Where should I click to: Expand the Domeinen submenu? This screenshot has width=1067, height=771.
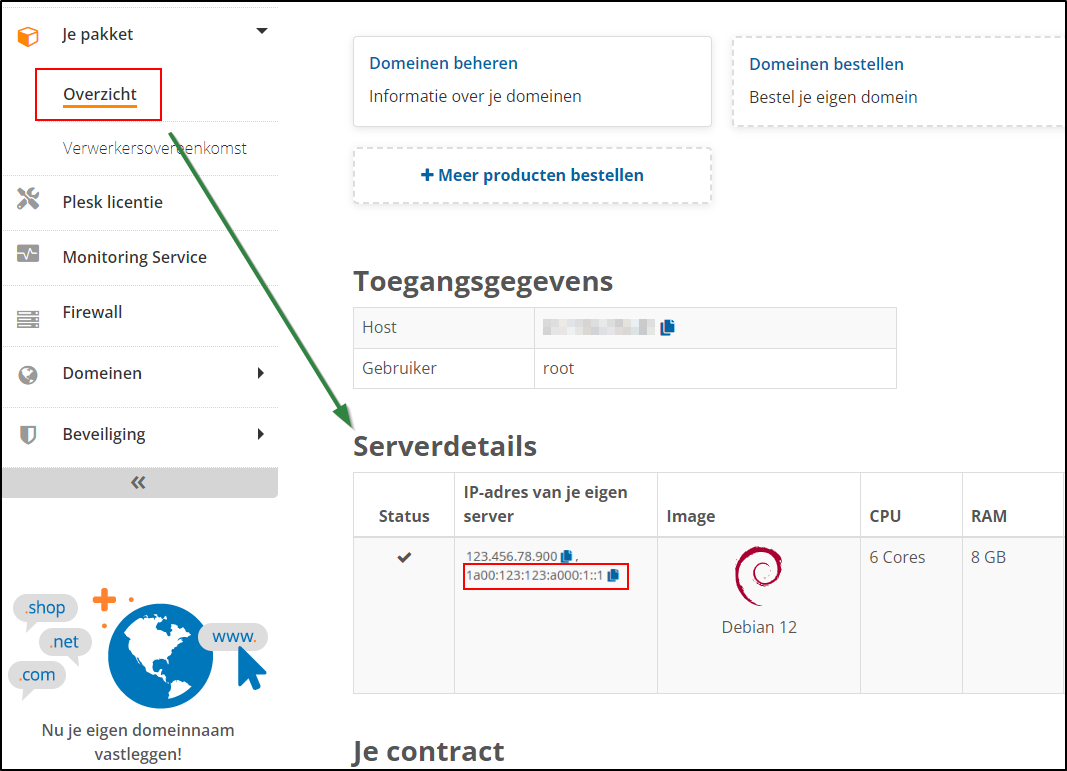click(262, 372)
